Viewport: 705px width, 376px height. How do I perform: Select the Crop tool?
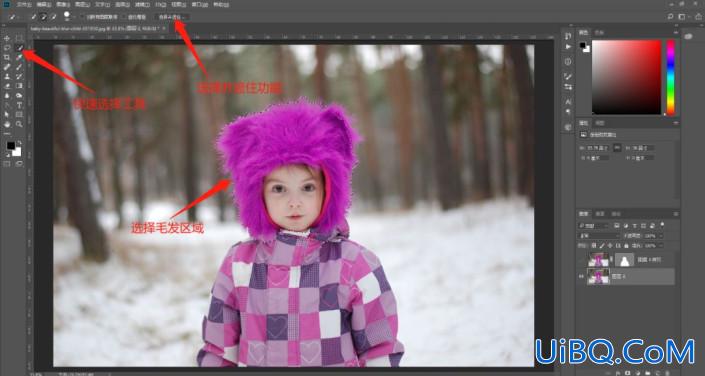pos(7,57)
